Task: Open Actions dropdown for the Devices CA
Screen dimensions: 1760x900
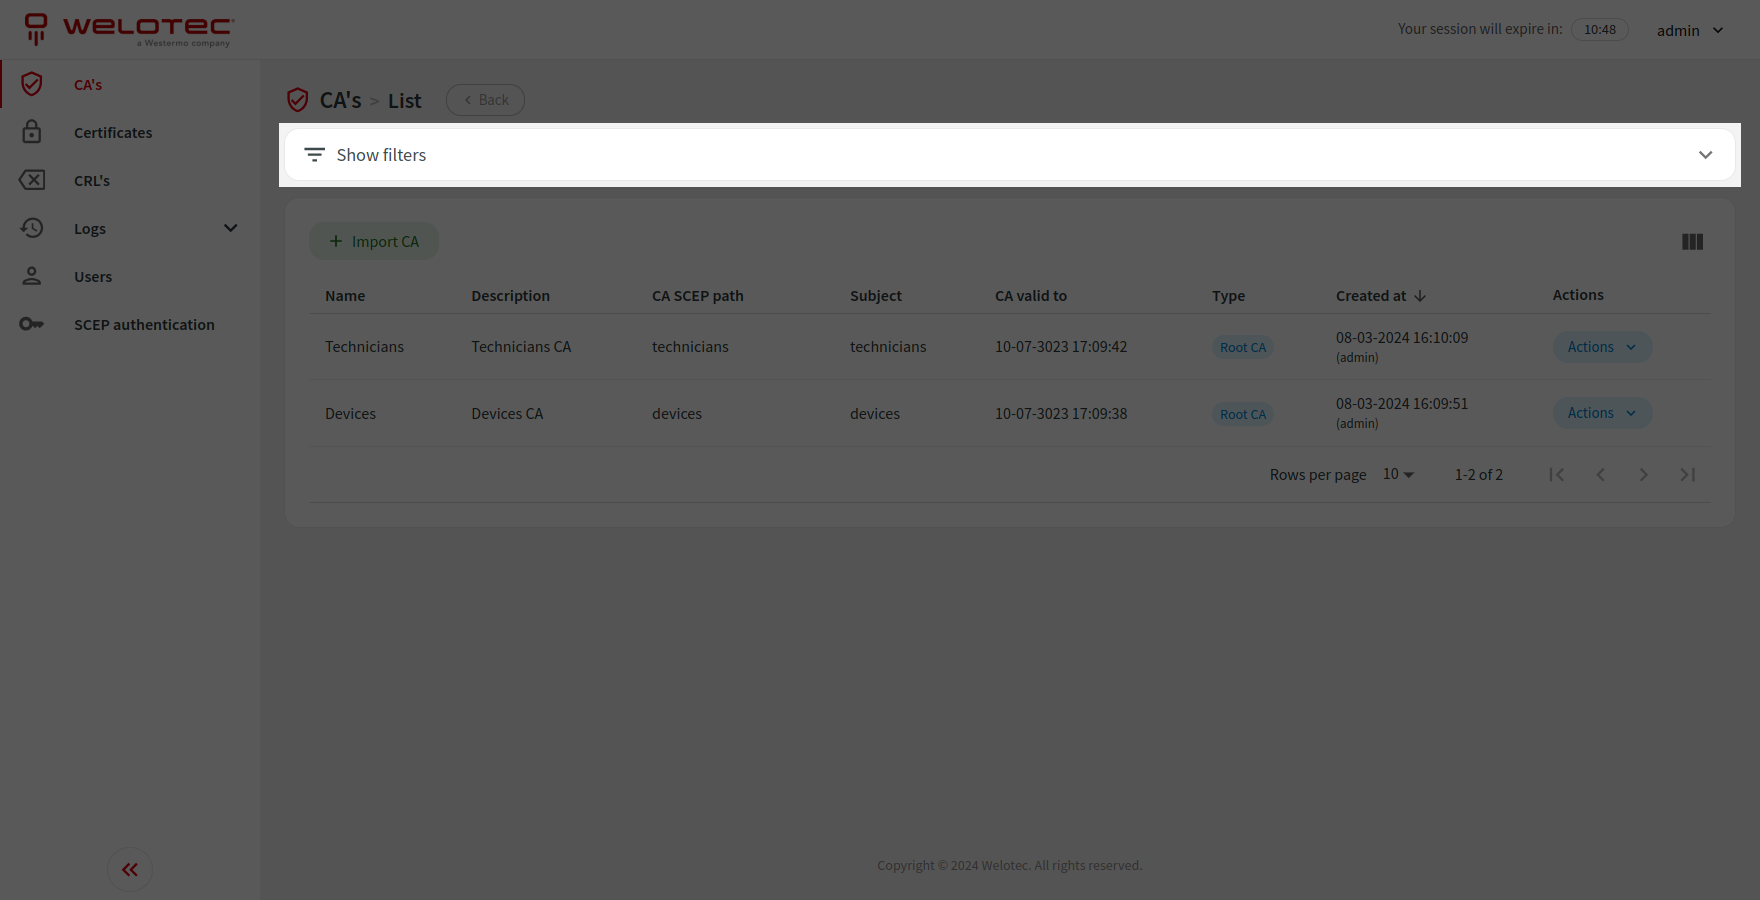Action: 1600,412
